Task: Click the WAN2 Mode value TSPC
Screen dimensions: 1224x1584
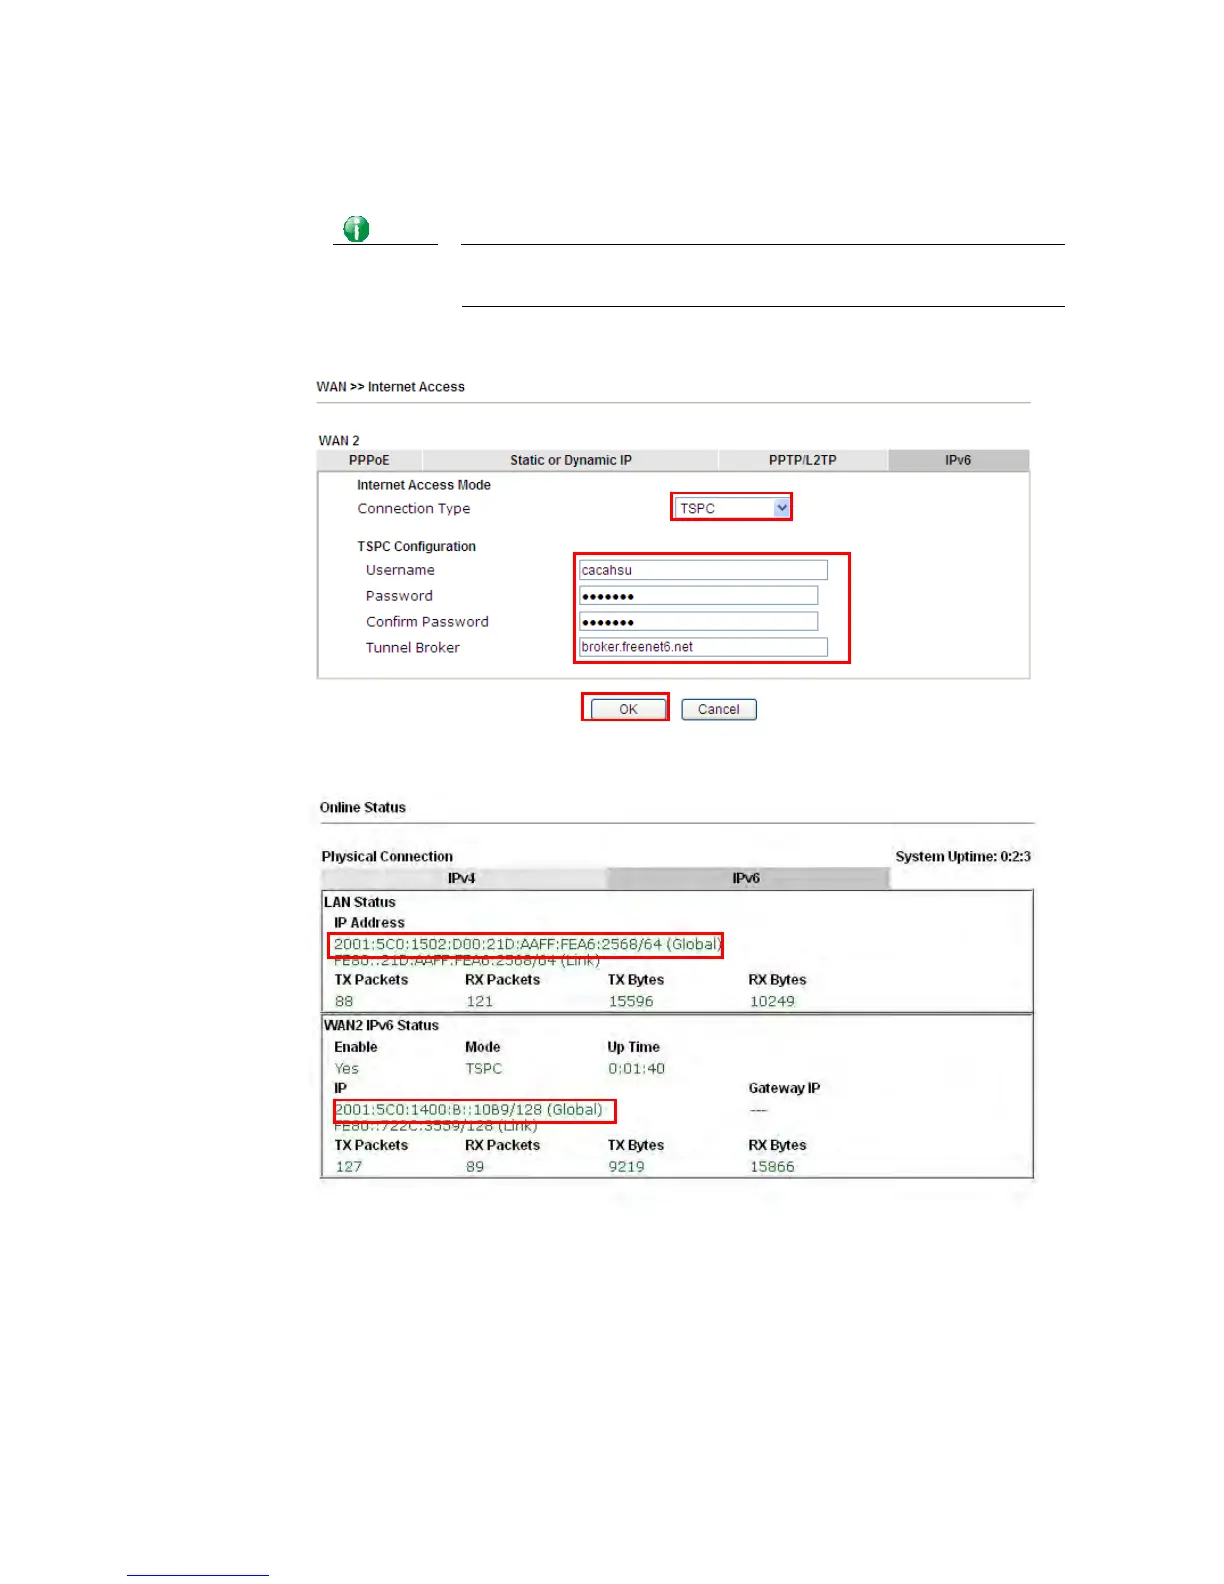Action: point(484,1069)
